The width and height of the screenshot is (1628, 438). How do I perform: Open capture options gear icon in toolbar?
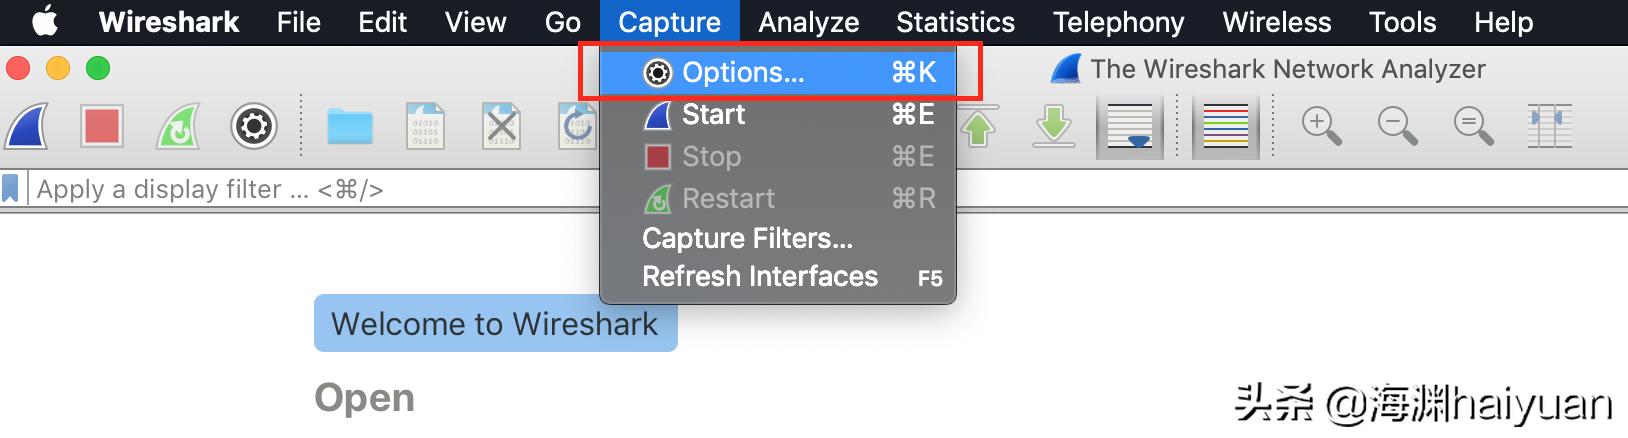pos(254,127)
